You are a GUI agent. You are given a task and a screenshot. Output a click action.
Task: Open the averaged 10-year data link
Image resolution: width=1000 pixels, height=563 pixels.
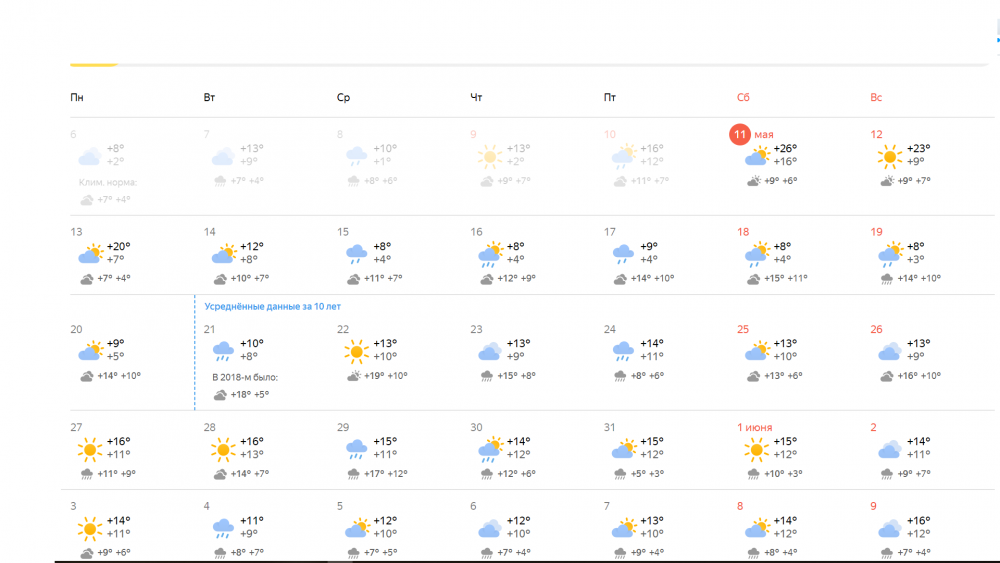coord(272,307)
